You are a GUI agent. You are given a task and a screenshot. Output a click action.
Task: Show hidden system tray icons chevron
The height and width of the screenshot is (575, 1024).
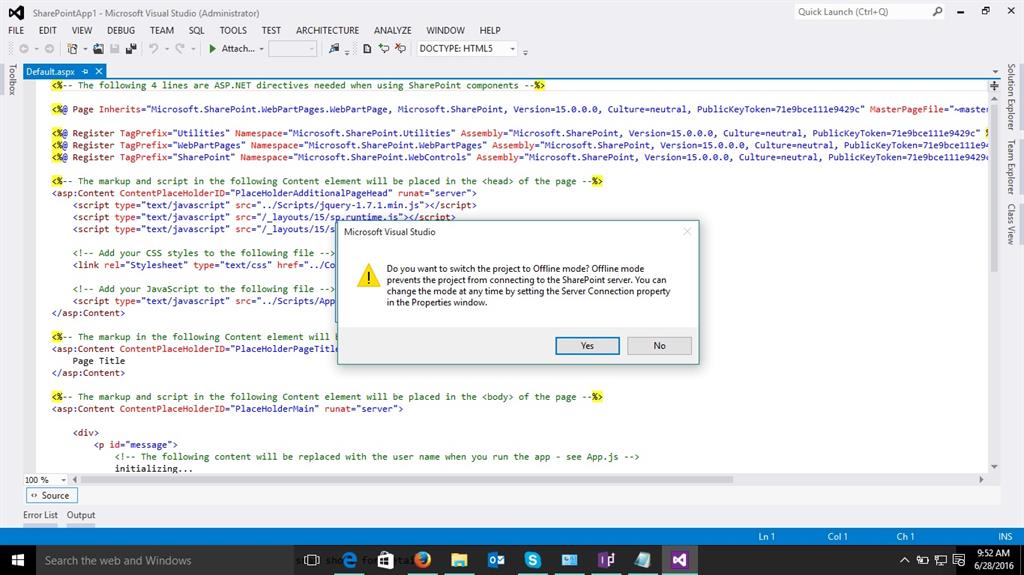904,560
